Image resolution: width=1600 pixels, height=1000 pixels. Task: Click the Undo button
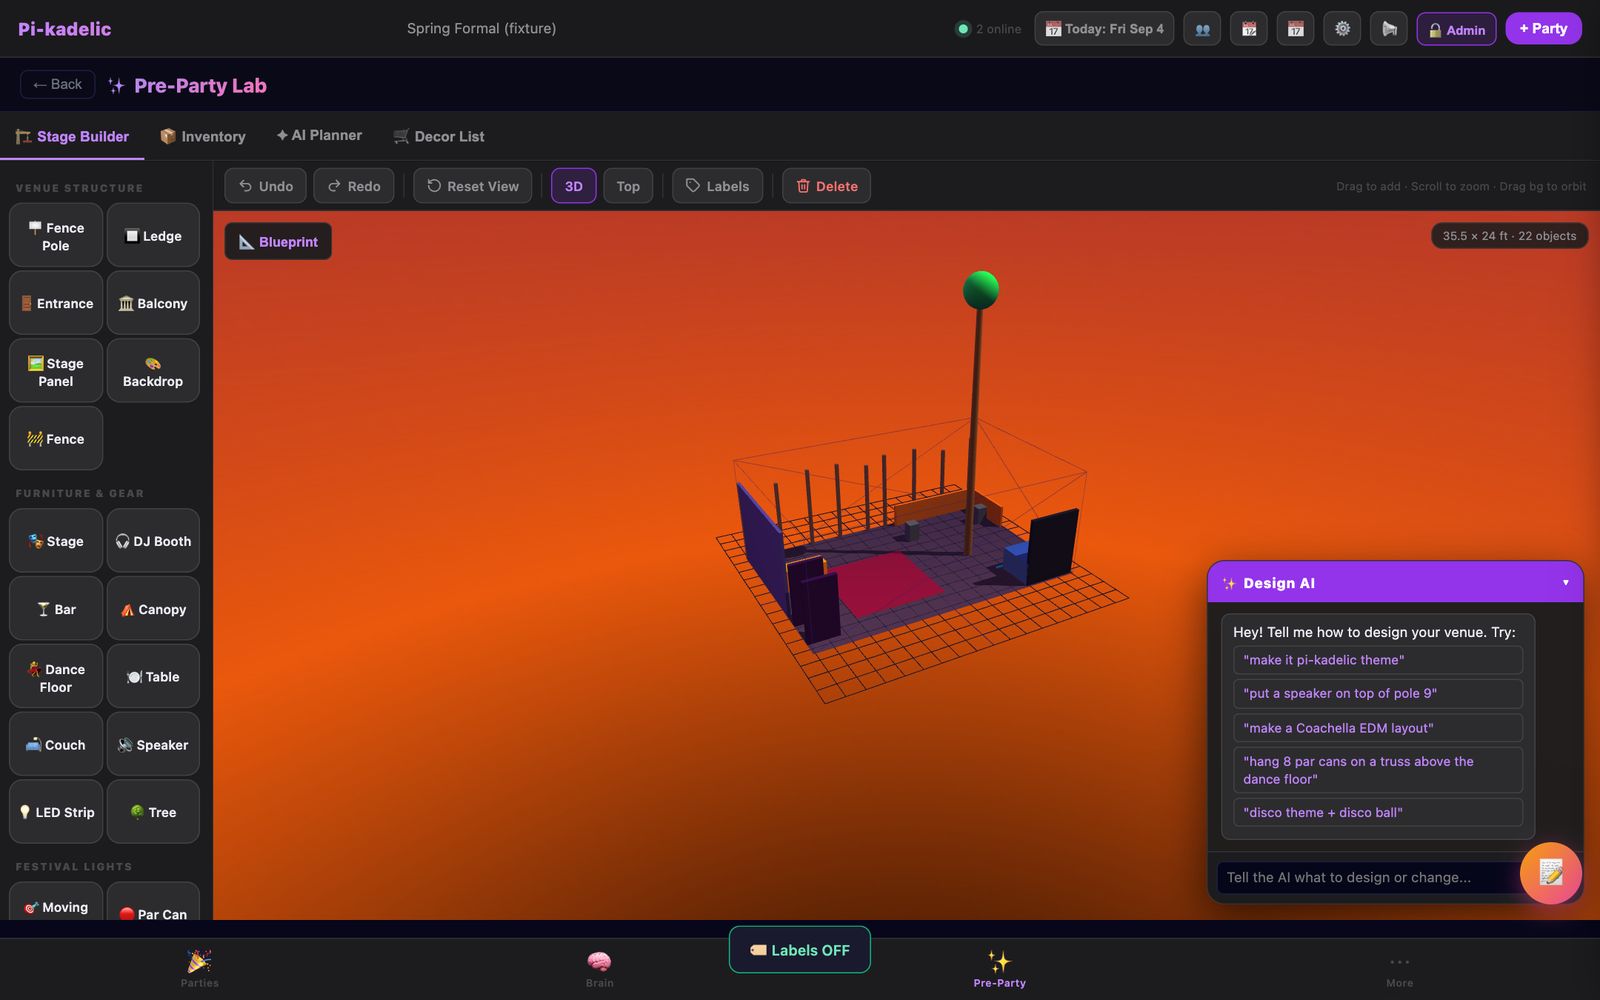pos(266,186)
